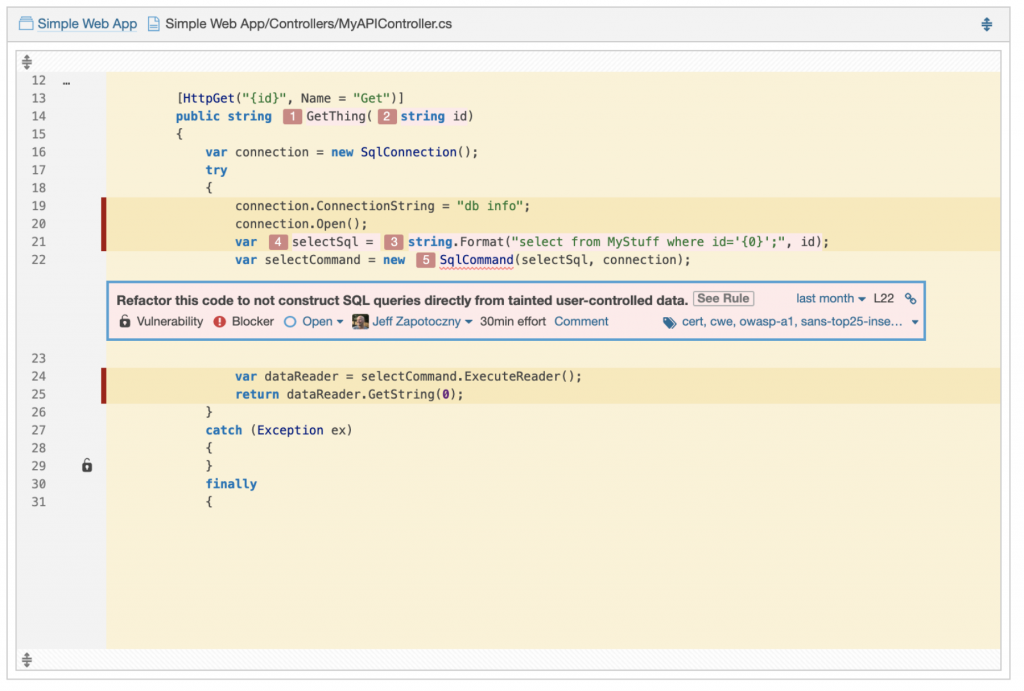Viewport: 1024px width, 691px height.
Task: Click the expand/collapse icon in the header's right corner
Action: pyautogui.click(x=986, y=24)
